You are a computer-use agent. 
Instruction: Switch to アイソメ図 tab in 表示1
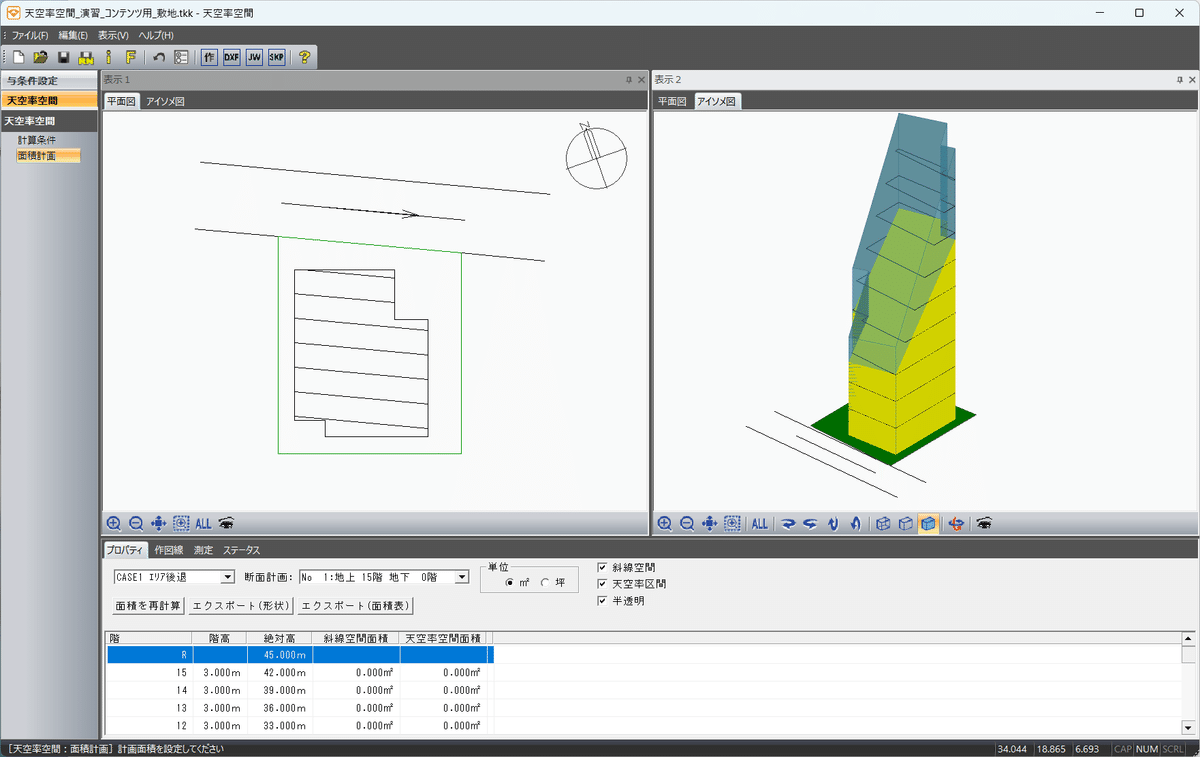[165, 102]
